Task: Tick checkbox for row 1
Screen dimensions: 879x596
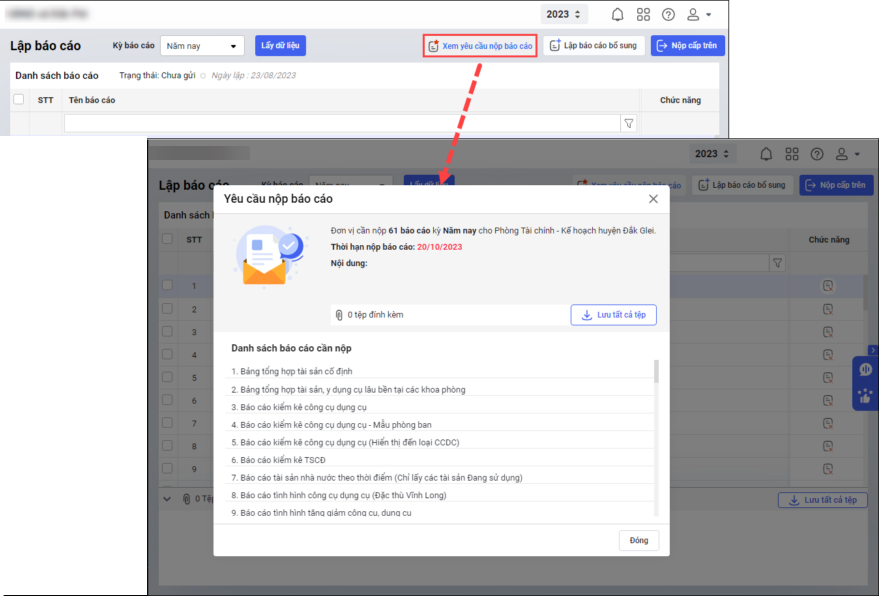Action: click(167, 285)
